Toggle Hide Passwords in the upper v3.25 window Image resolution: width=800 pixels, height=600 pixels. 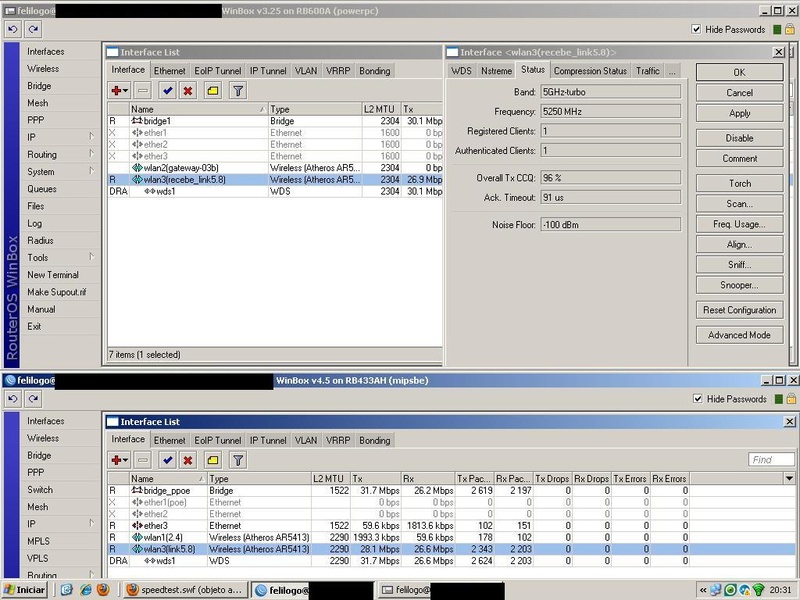coord(697,30)
